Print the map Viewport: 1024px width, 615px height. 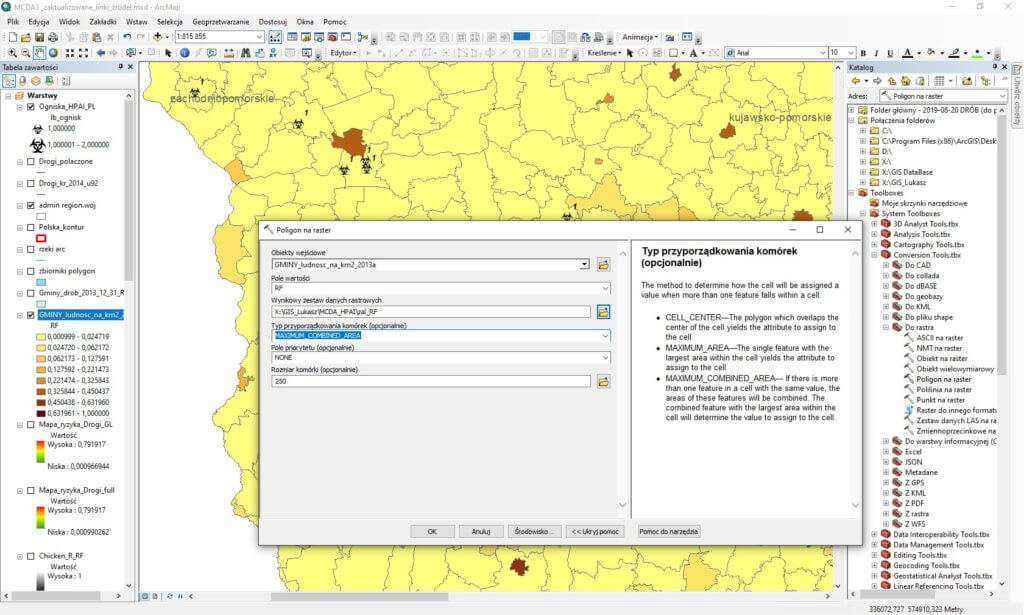point(53,37)
